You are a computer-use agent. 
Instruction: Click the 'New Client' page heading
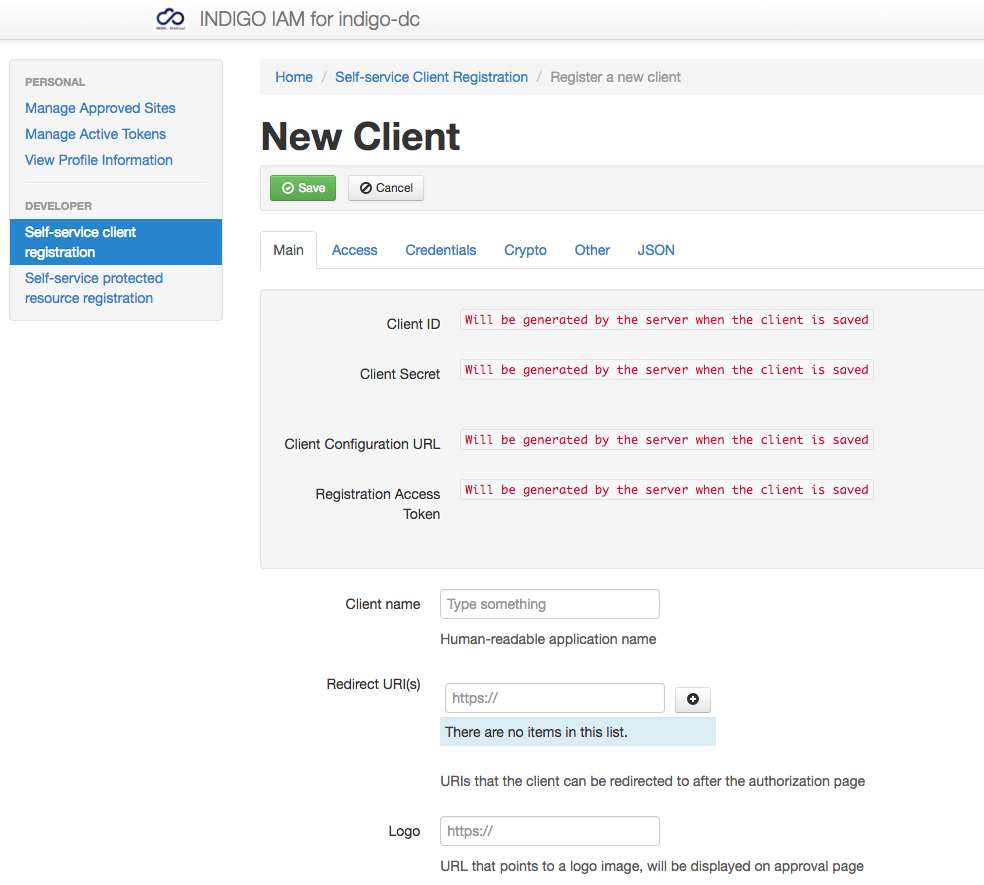pos(360,136)
